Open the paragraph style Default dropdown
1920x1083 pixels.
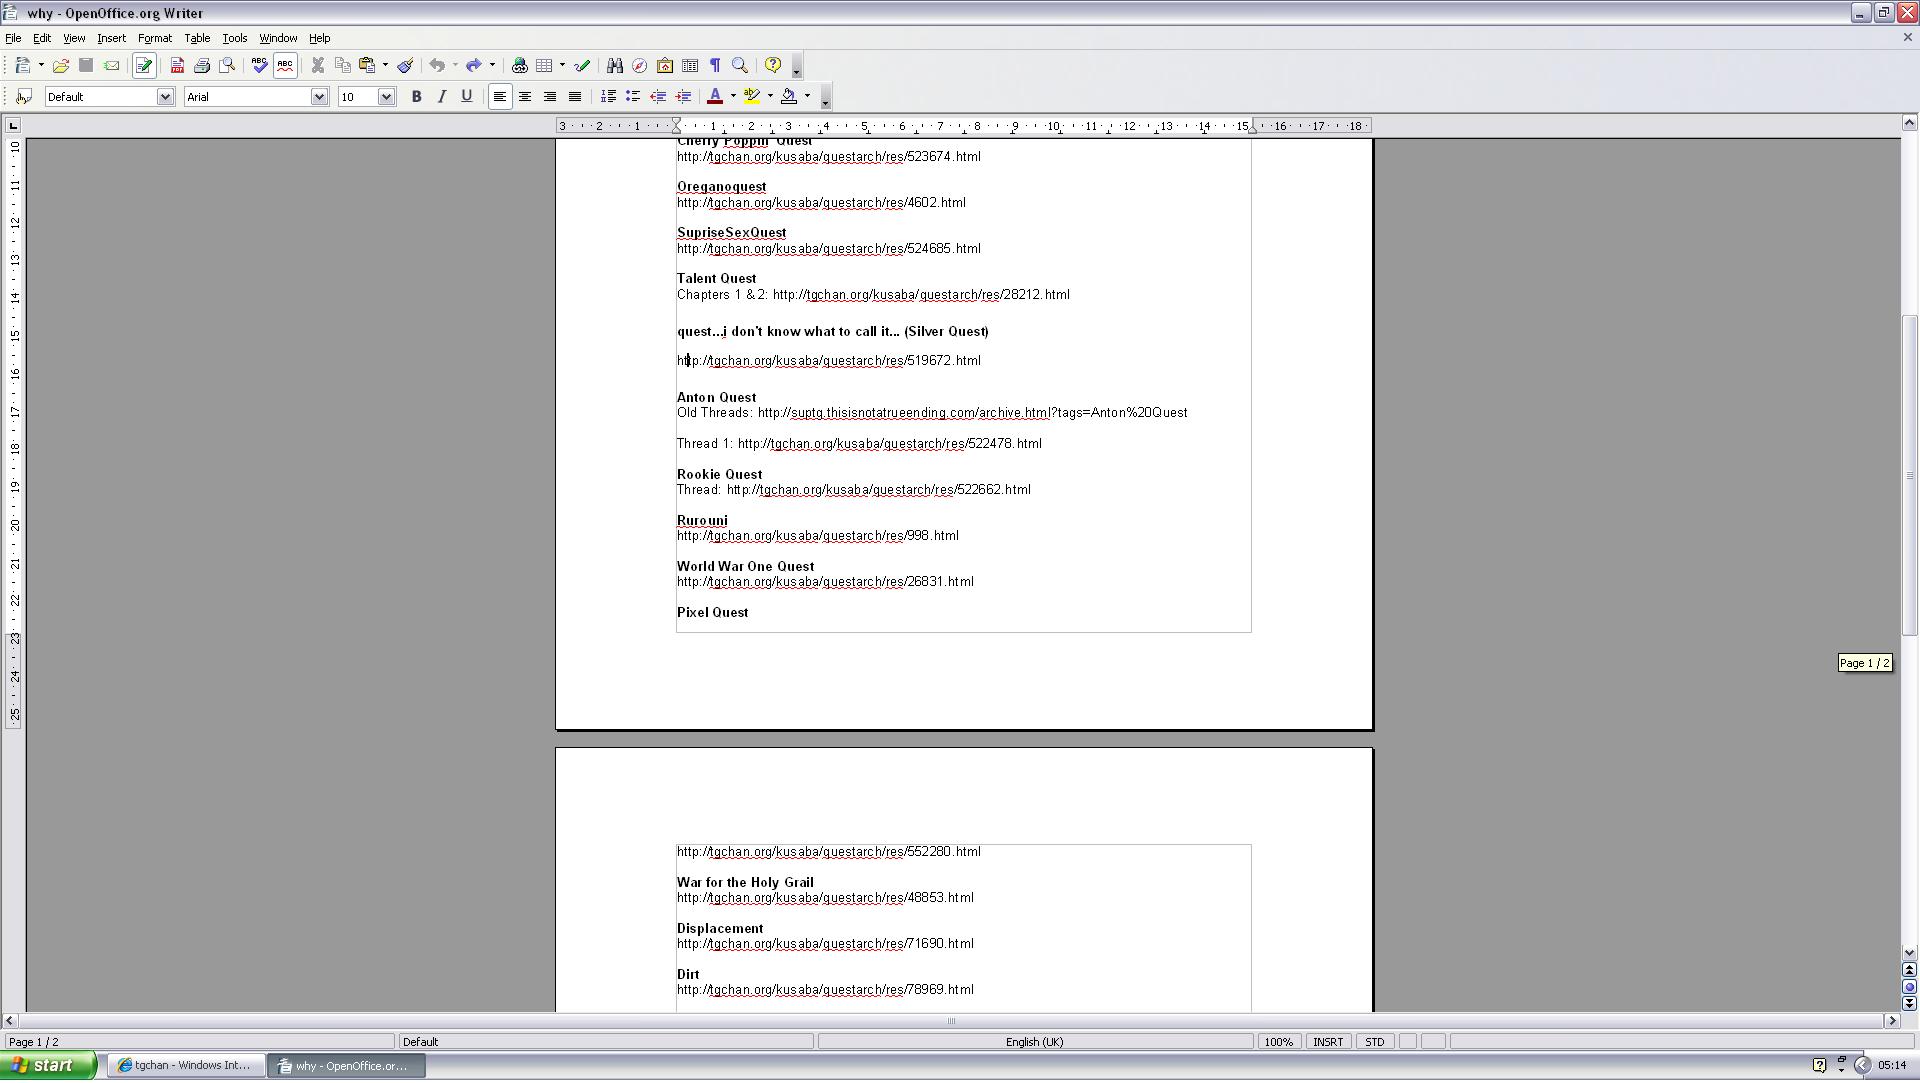[165, 97]
